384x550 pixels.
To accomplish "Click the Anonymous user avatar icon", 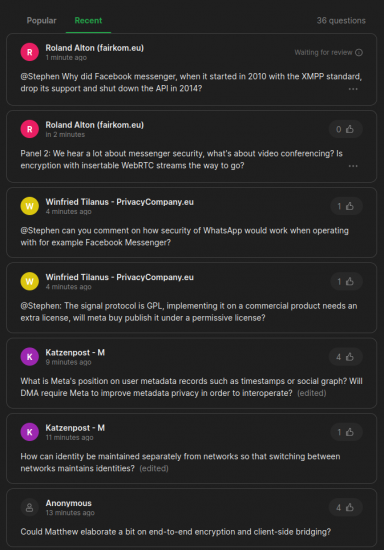I will point(30,507).
